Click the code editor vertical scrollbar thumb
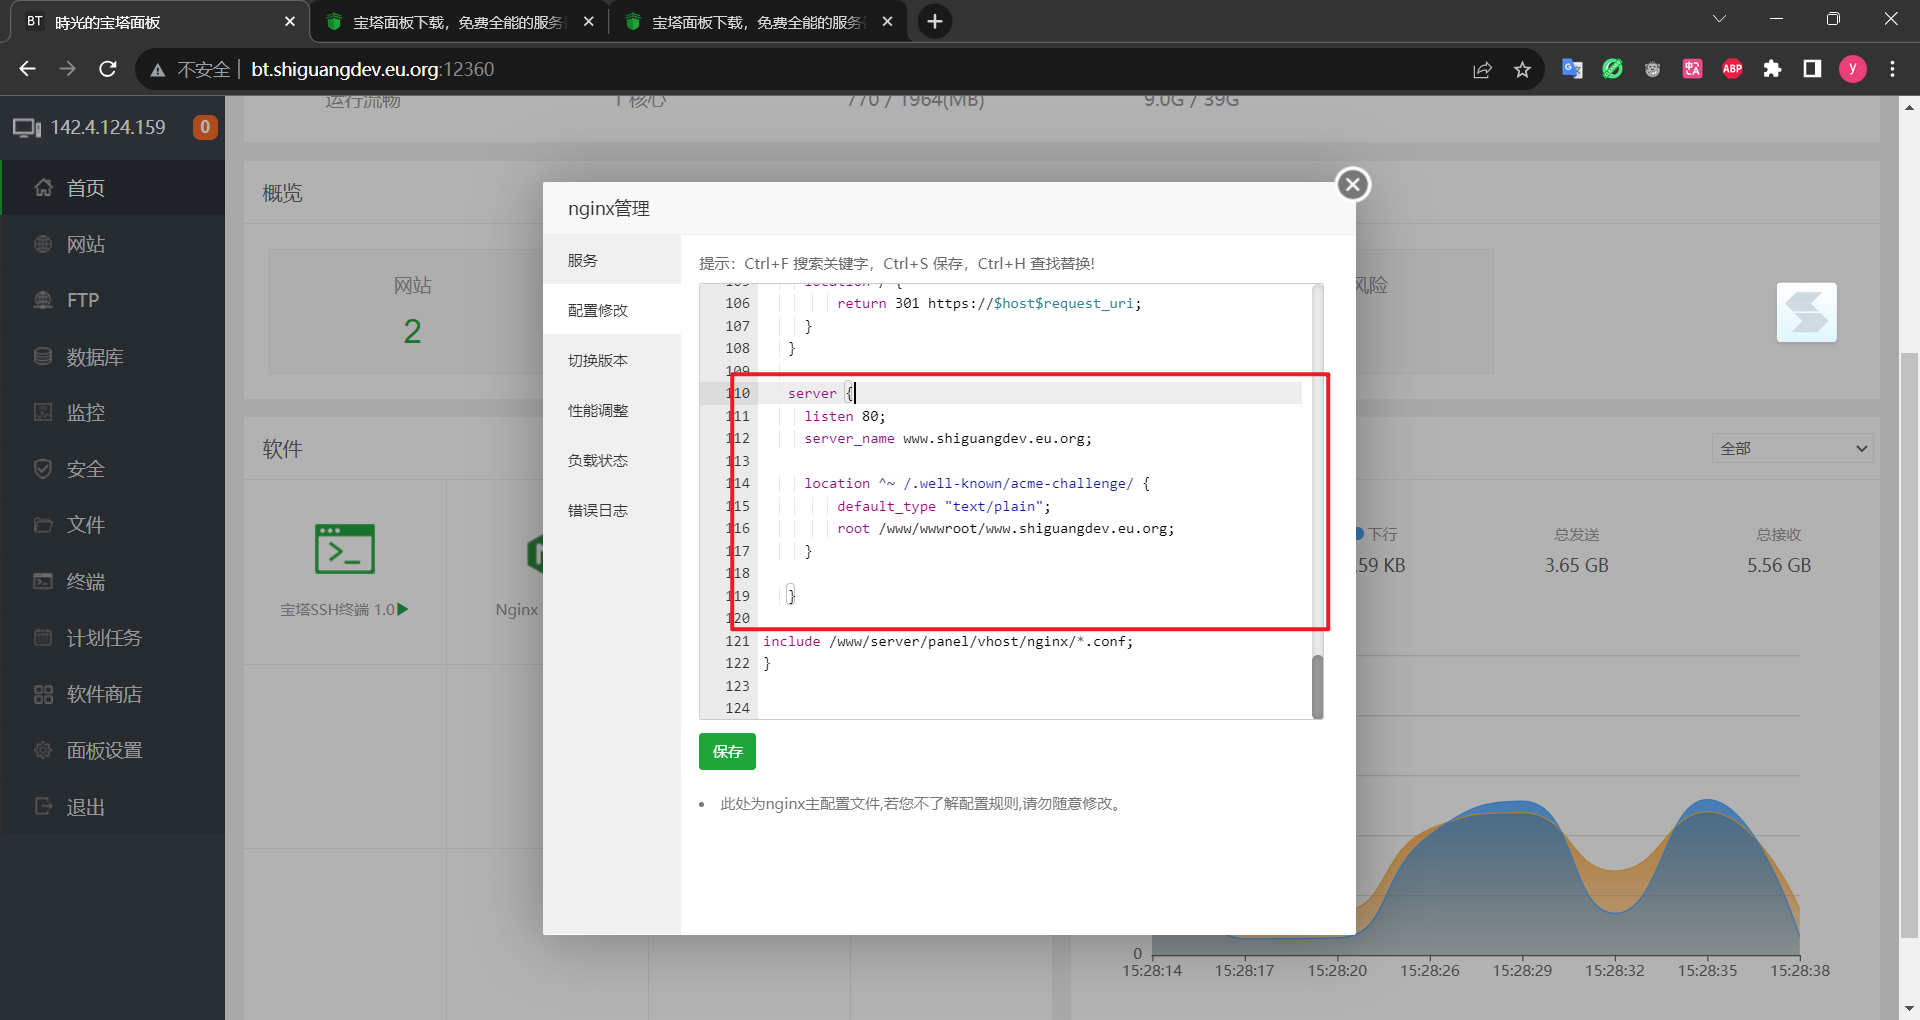The width and height of the screenshot is (1920, 1020). (1317, 686)
